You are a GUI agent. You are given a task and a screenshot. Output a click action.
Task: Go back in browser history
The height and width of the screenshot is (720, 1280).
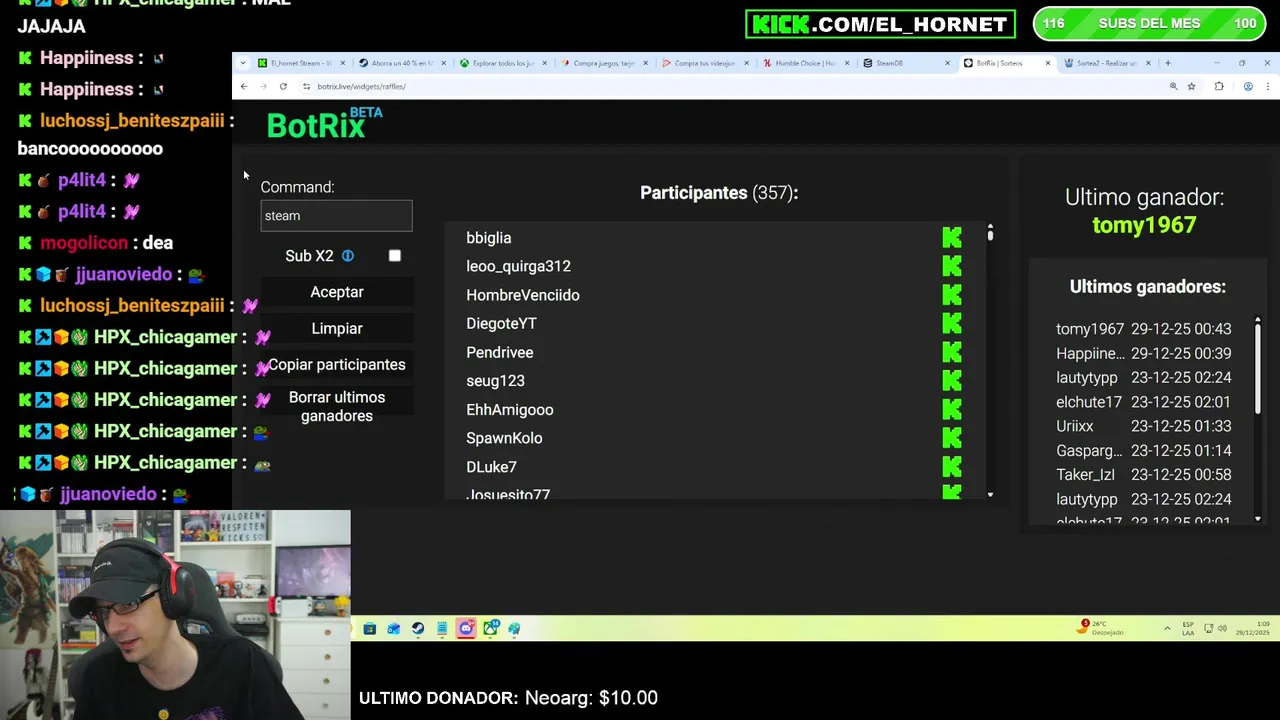point(244,87)
